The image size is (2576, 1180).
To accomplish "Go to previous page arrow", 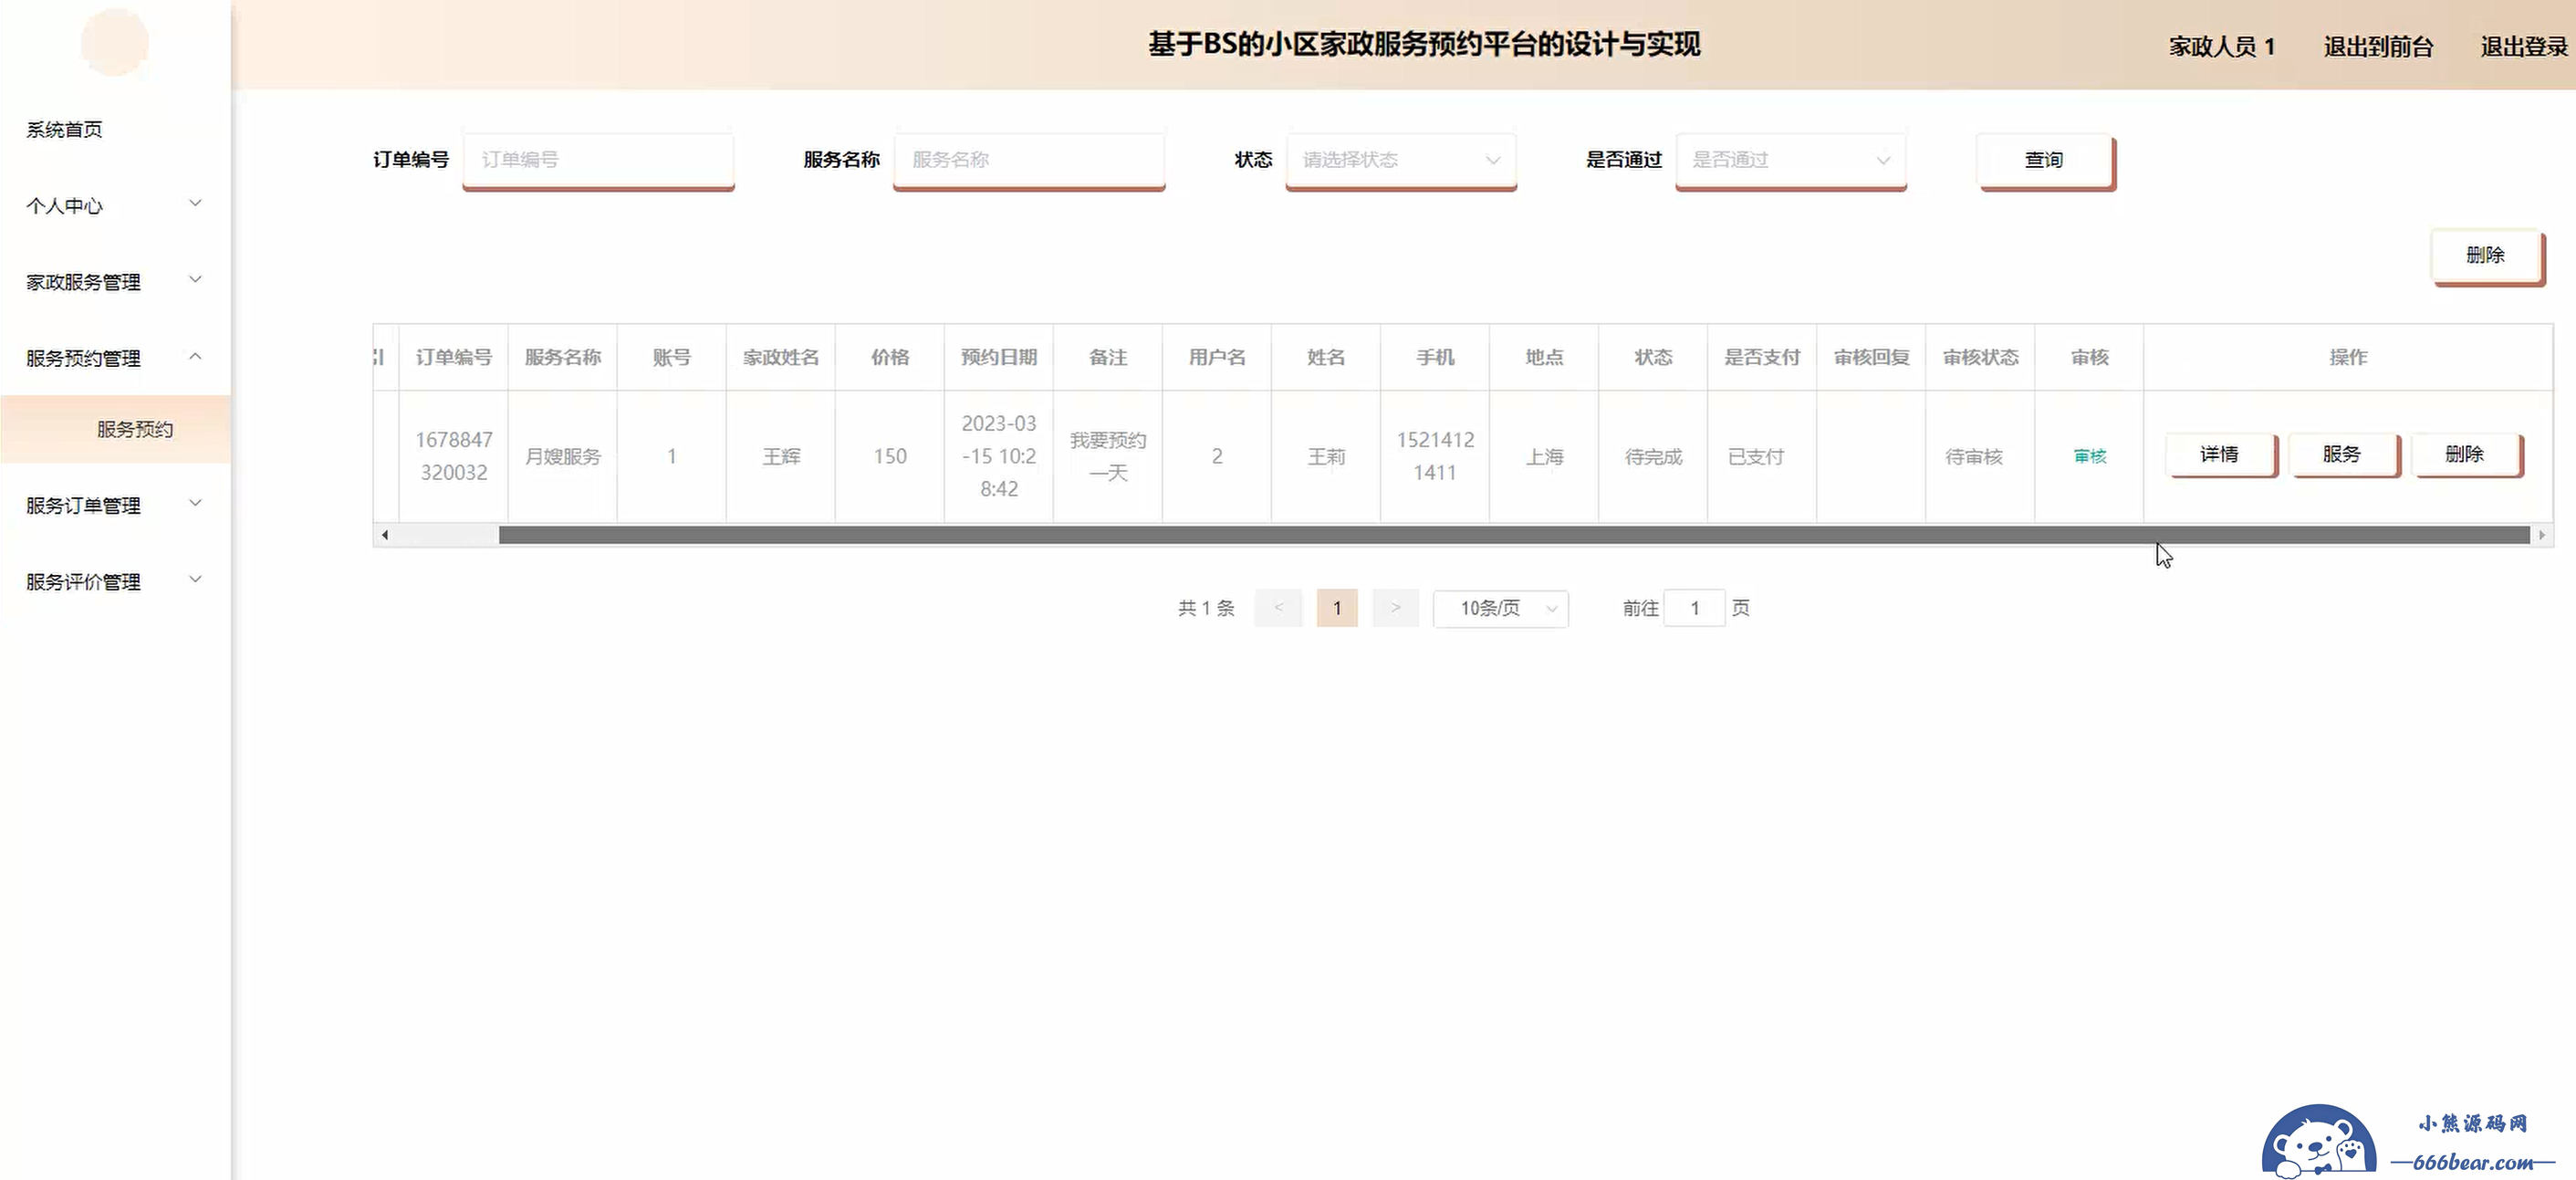I will pos(1278,608).
